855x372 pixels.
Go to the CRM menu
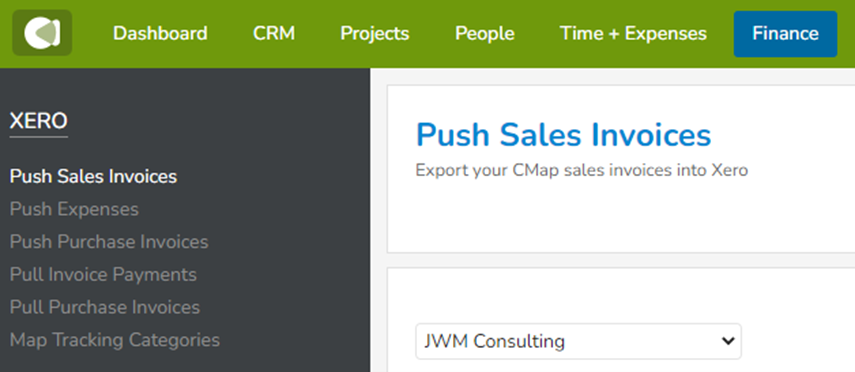click(274, 34)
